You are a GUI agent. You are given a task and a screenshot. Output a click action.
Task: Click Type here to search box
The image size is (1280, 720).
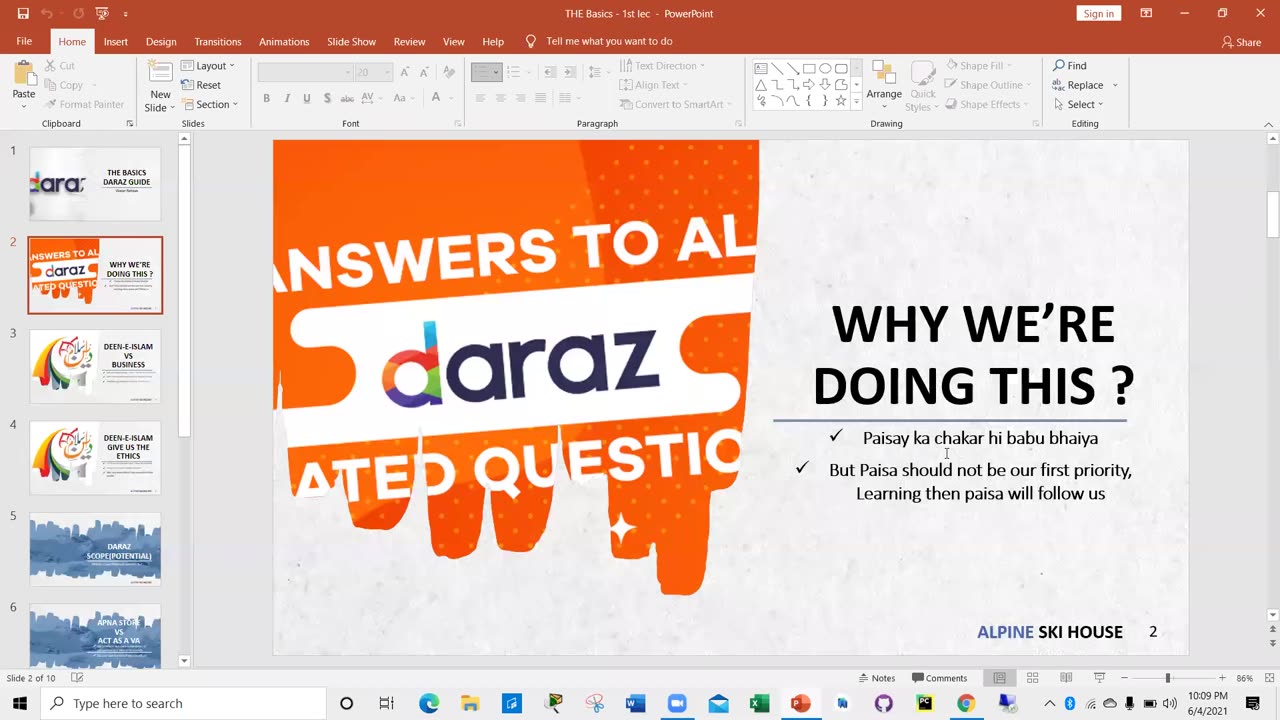click(183, 703)
